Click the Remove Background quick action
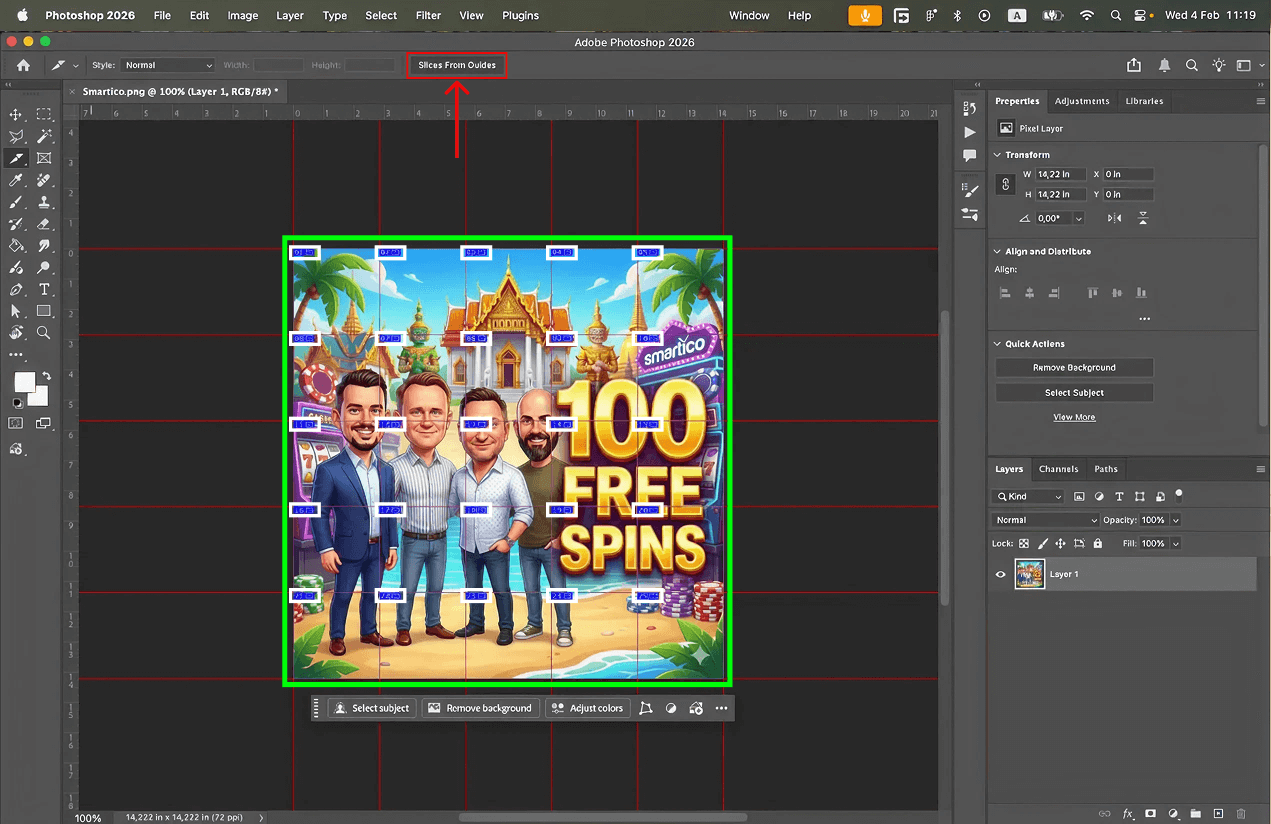This screenshot has width=1271, height=824. click(x=1074, y=368)
